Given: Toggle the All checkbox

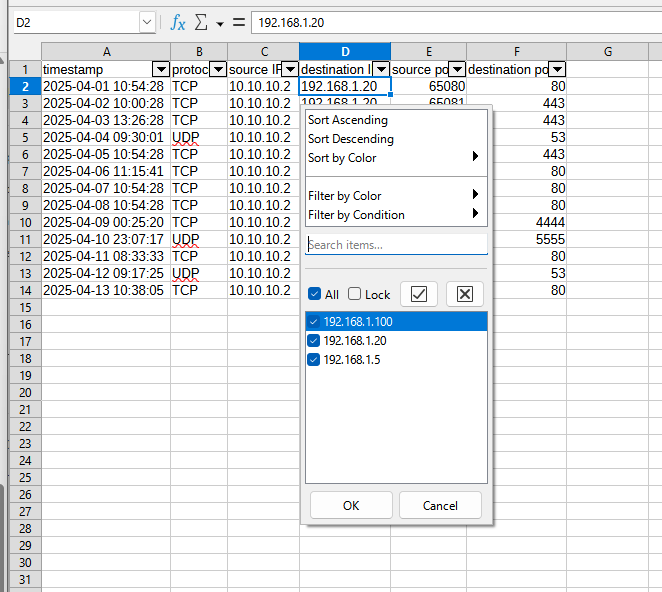Looking at the screenshot, I should click(315, 295).
